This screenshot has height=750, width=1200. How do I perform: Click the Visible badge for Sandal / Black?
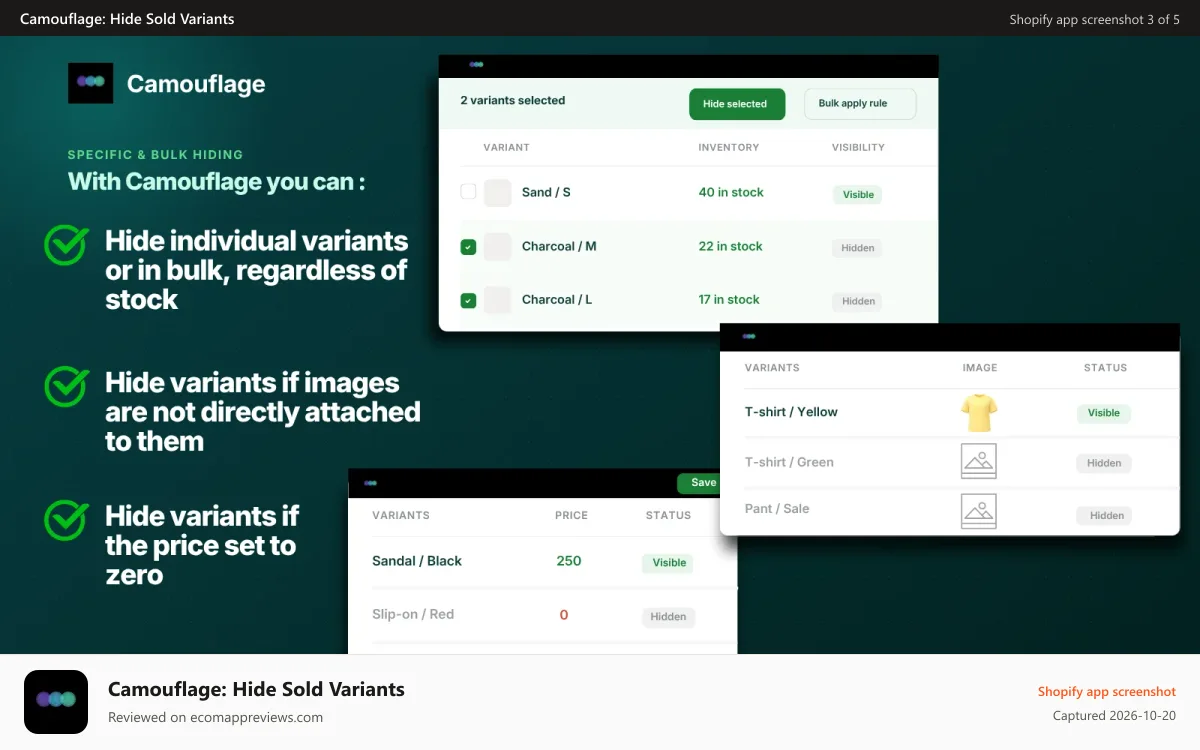pyautogui.click(x=669, y=563)
